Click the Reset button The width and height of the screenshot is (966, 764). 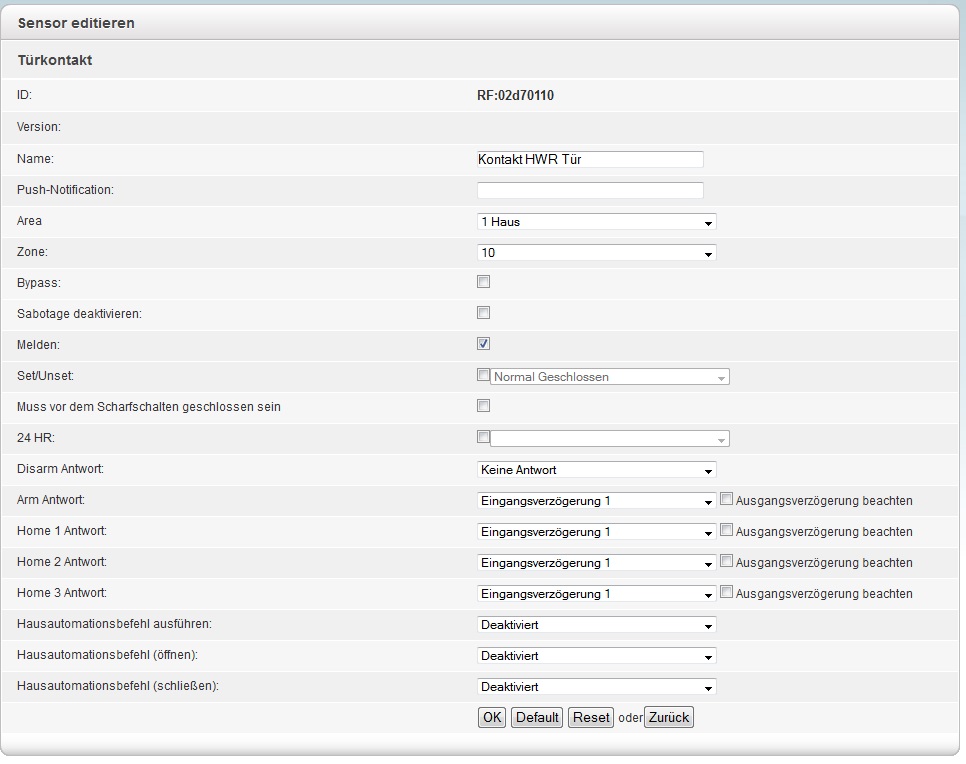[591, 718]
